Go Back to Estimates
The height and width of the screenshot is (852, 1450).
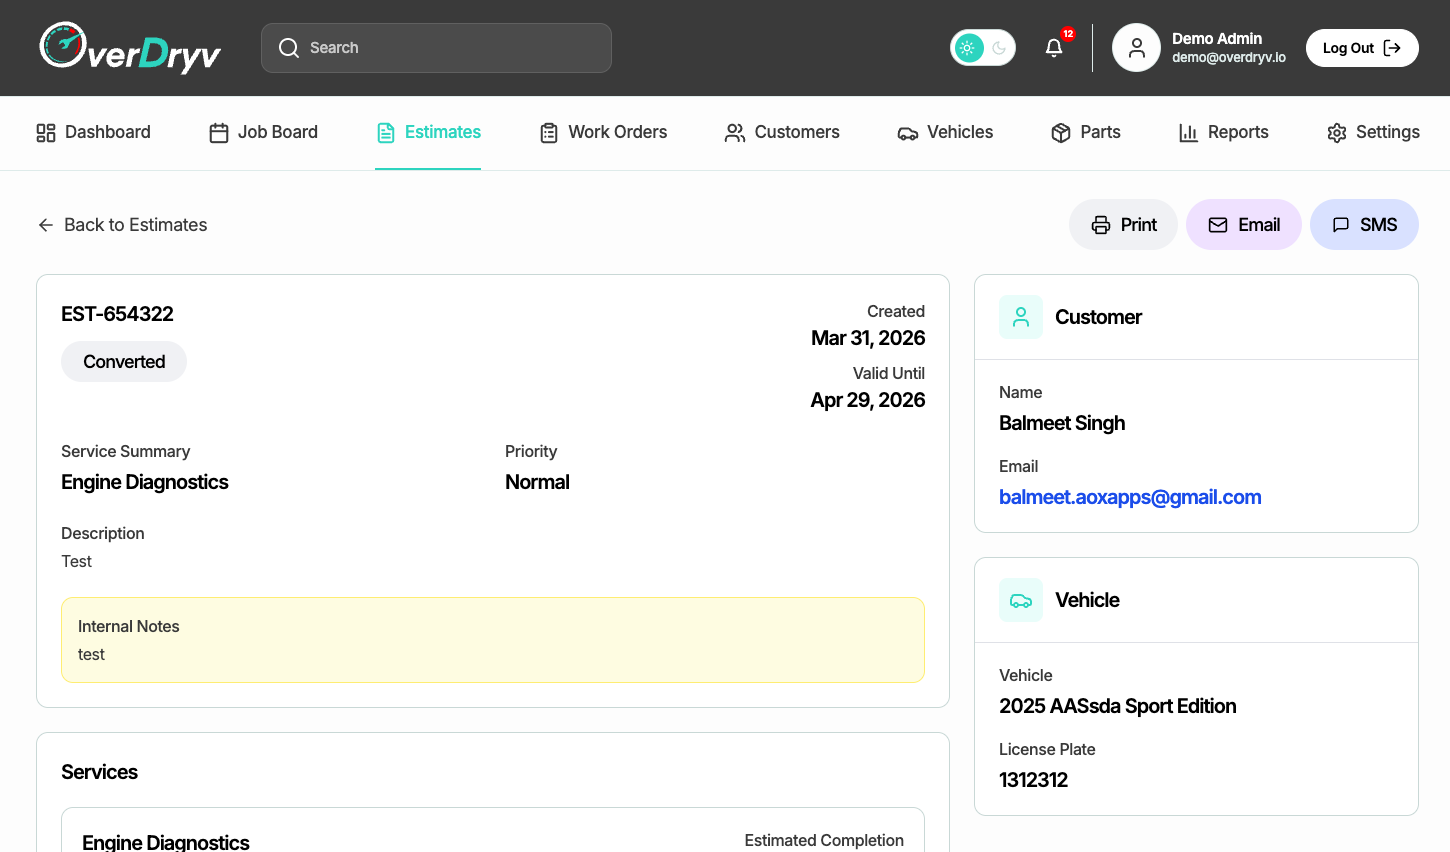[x=122, y=225]
